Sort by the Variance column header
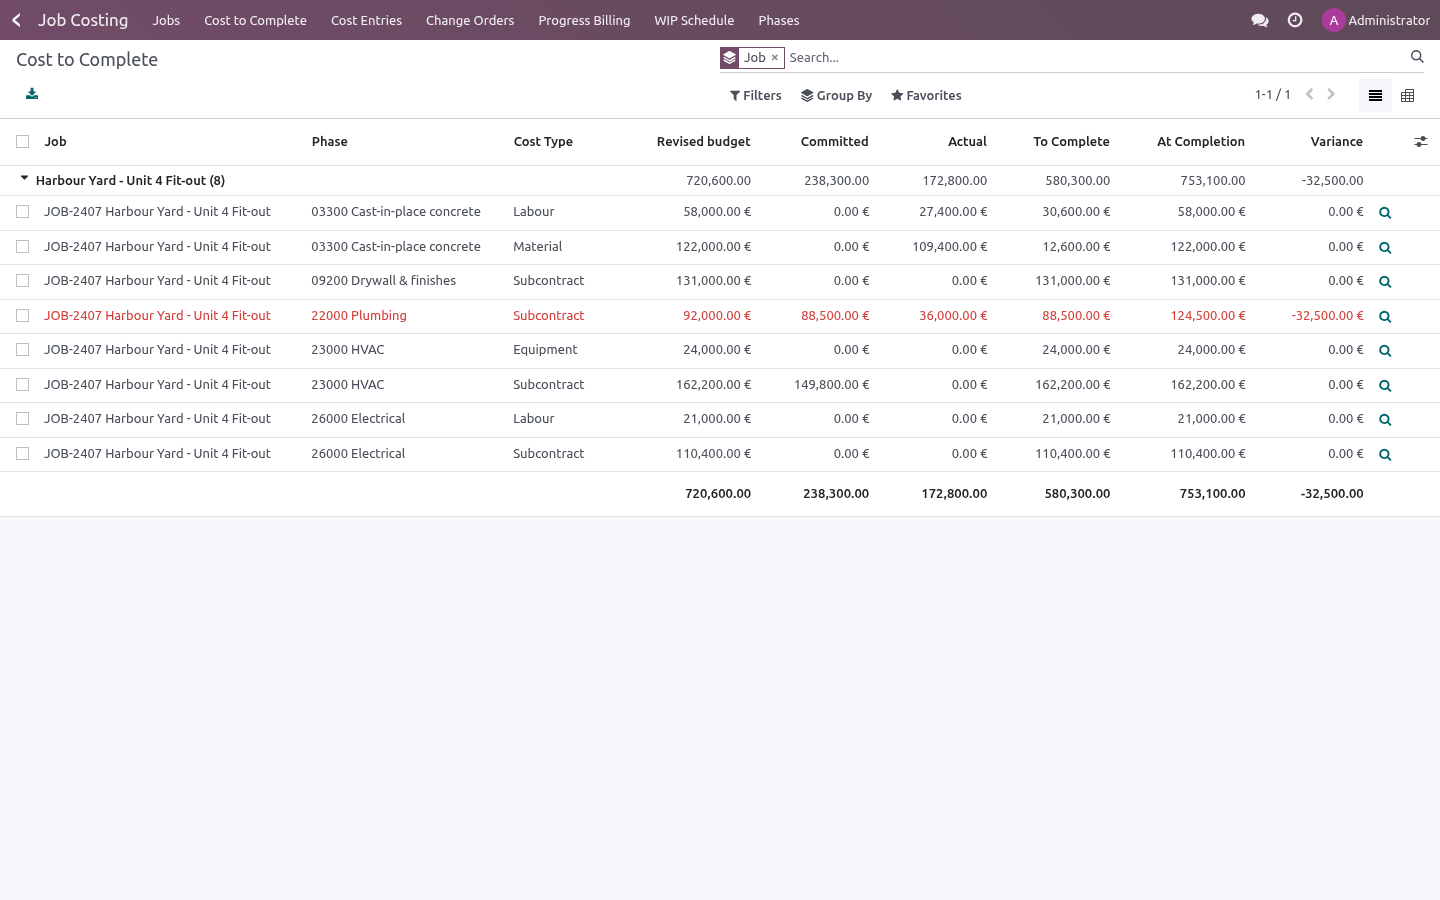This screenshot has height=900, width=1440. (1337, 142)
